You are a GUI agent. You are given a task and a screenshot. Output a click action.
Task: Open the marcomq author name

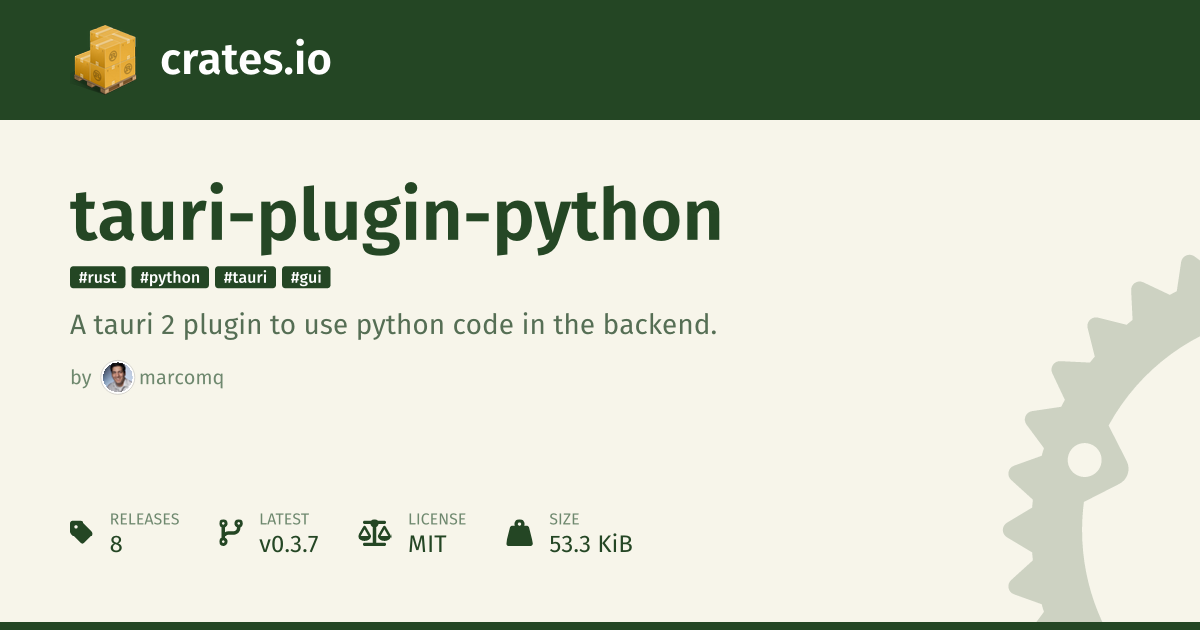181,378
